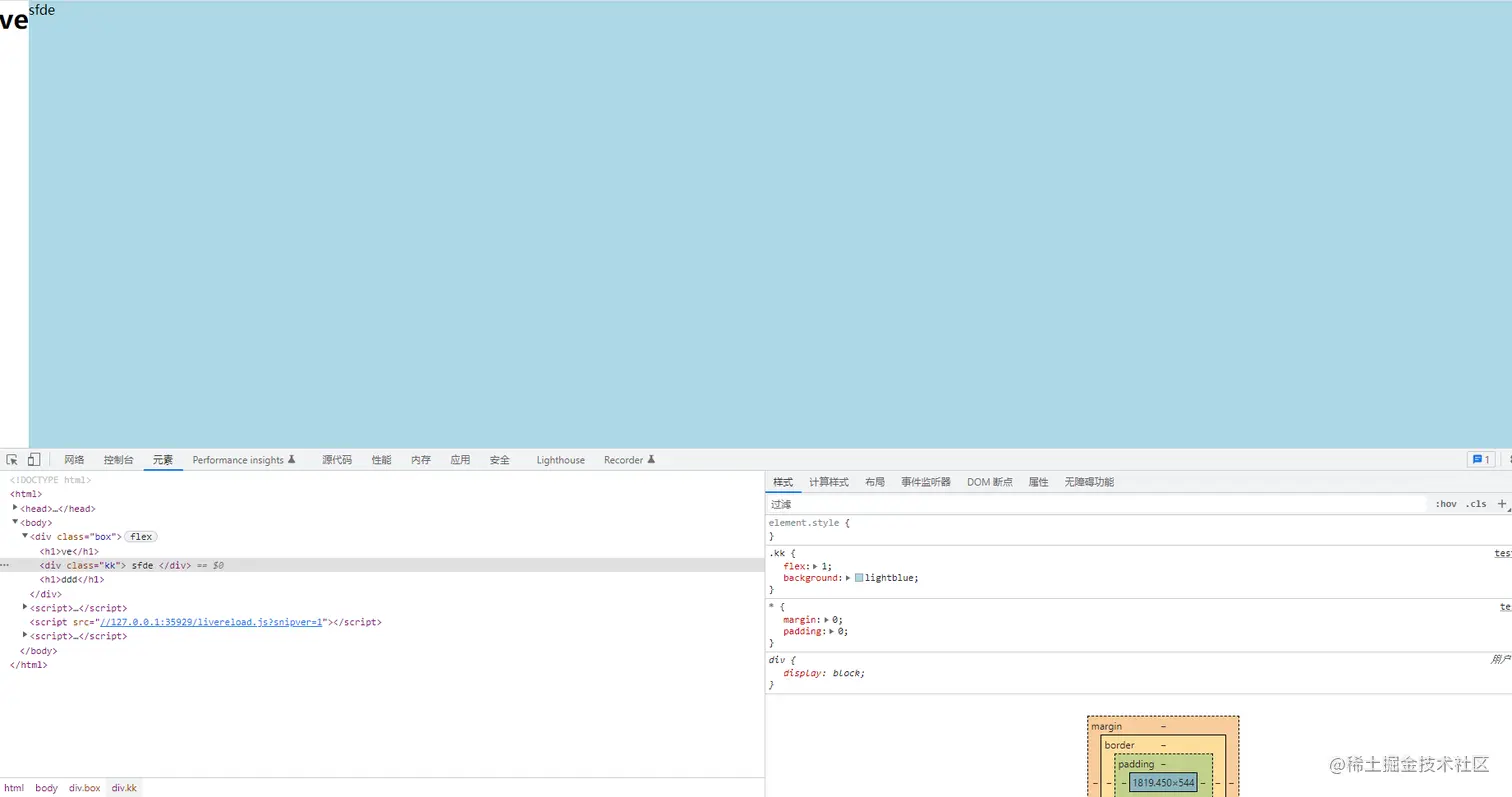Open the 布局 sidebar tab
The height and width of the screenshot is (797, 1512).
(x=875, y=482)
